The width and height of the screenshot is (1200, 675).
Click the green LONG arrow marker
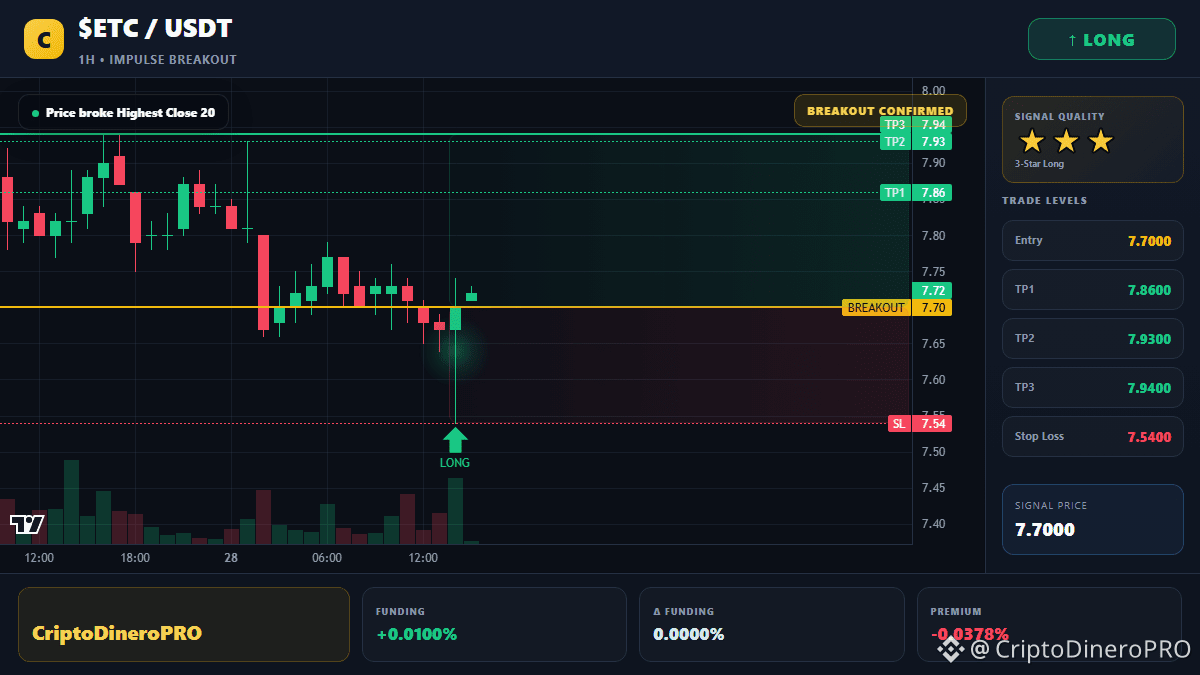coord(455,441)
